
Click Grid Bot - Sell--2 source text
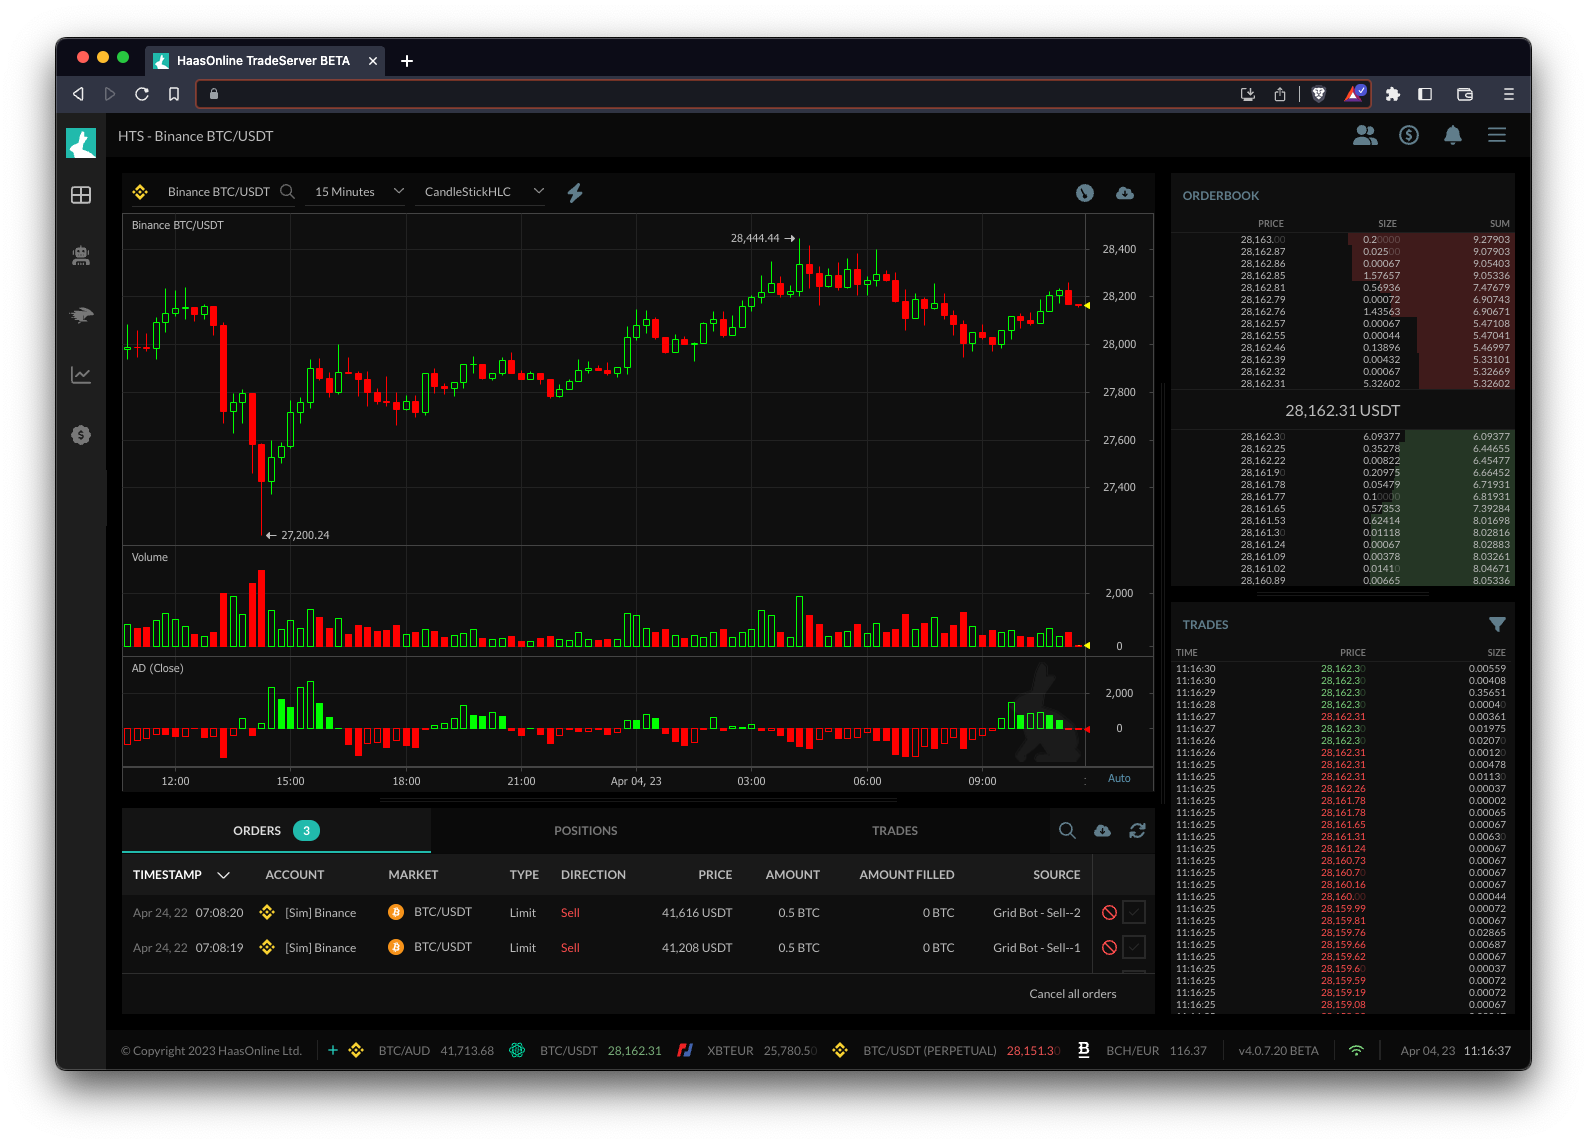pyautogui.click(x=1037, y=913)
